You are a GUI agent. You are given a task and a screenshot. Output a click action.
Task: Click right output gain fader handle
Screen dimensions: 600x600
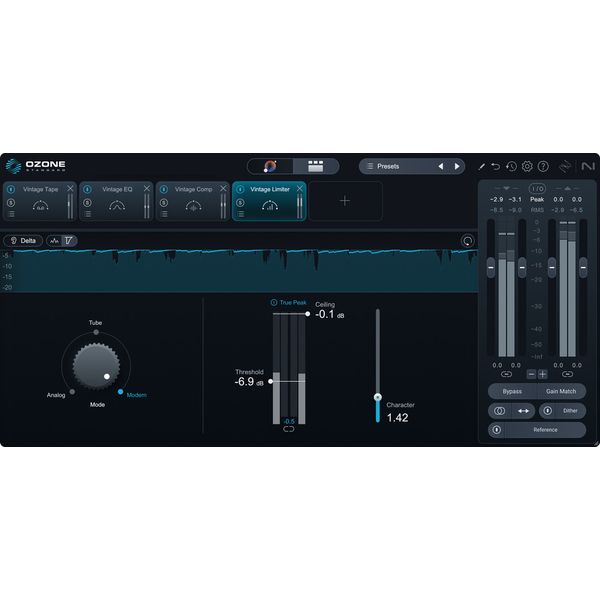tap(583, 267)
